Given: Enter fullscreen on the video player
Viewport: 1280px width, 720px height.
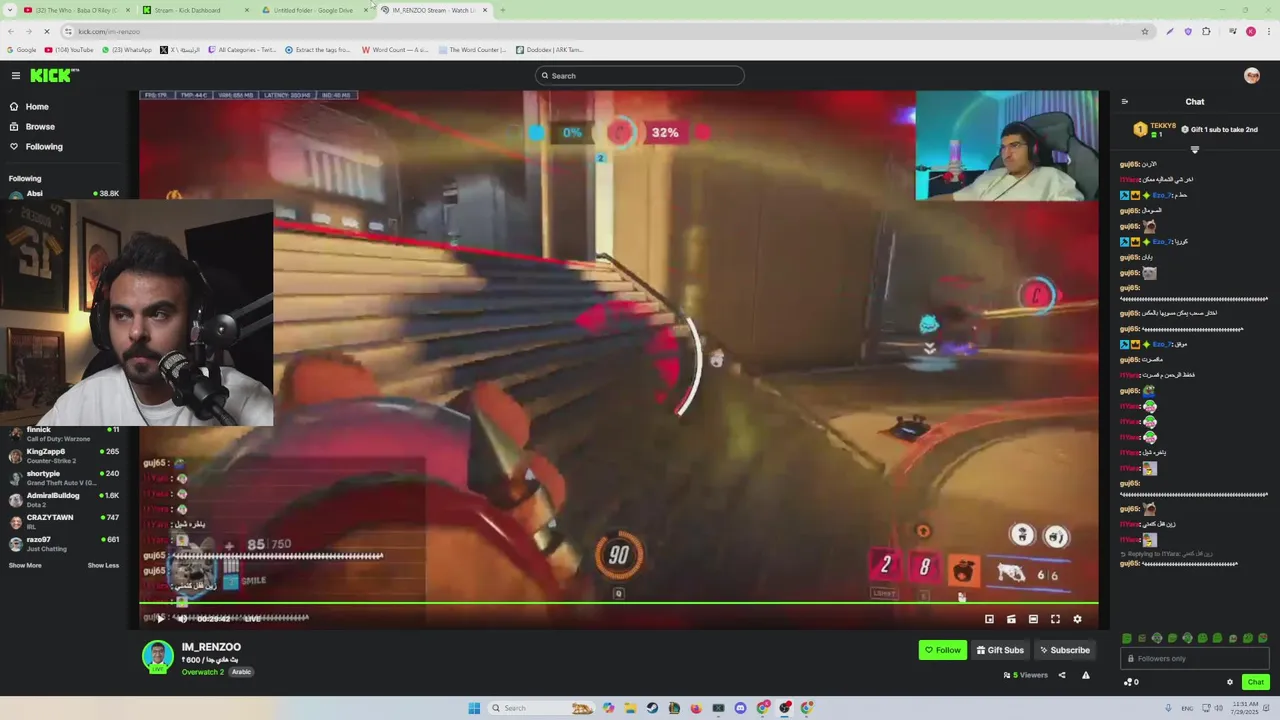Looking at the screenshot, I should tap(1055, 619).
